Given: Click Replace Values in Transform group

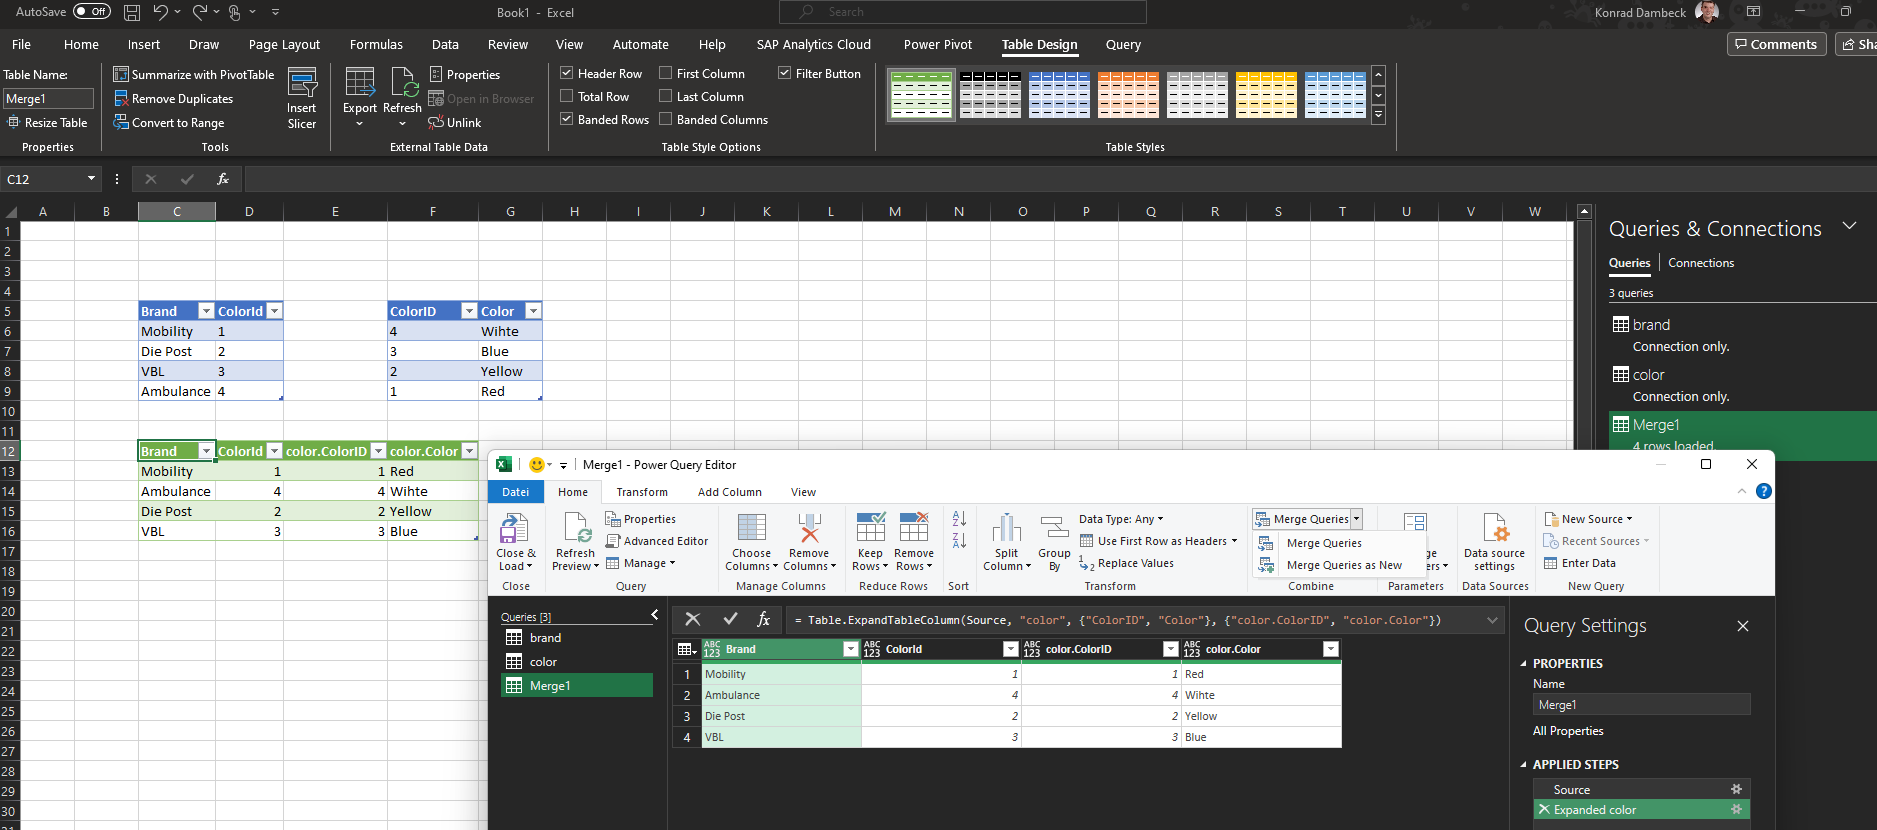Looking at the screenshot, I should pos(1126,563).
